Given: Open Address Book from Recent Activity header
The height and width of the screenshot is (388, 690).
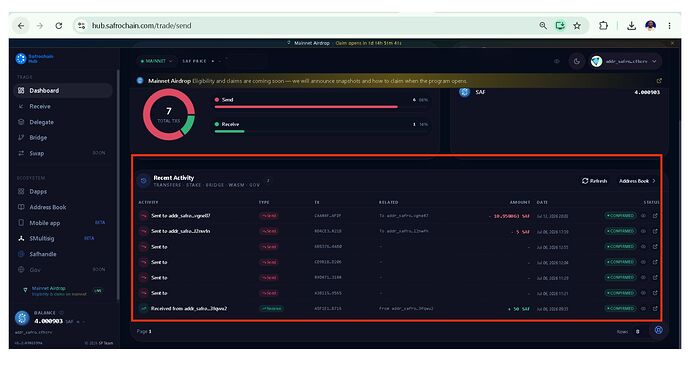Looking at the screenshot, I should (637, 181).
